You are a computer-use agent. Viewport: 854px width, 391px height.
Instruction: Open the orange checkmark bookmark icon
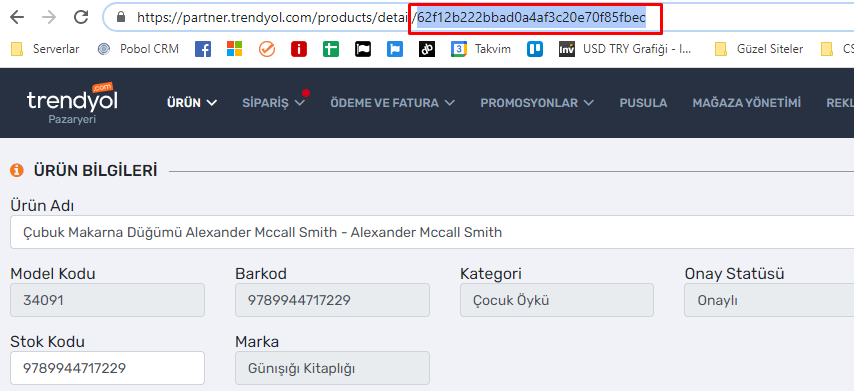click(267, 49)
